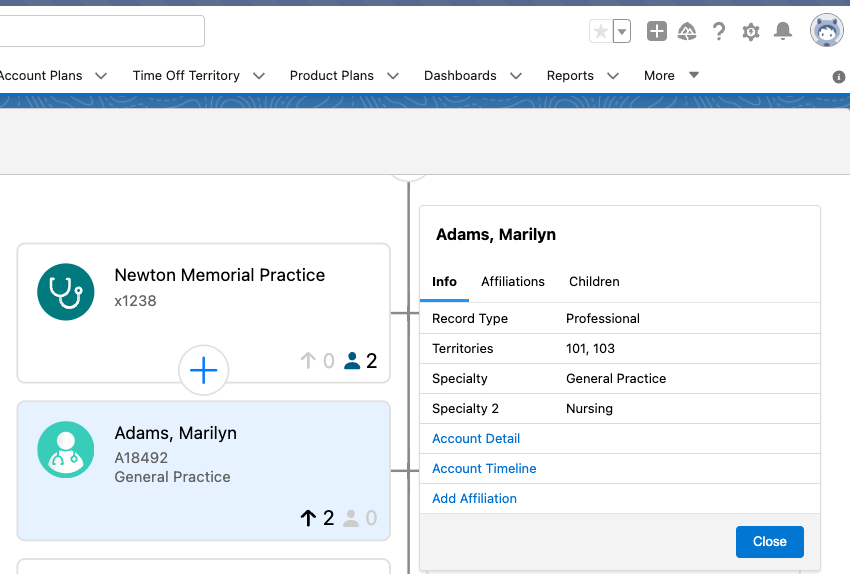The width and height of the screenshot is (850, 574).
Task: Open the user profile avatar
Action: (826, 31)
